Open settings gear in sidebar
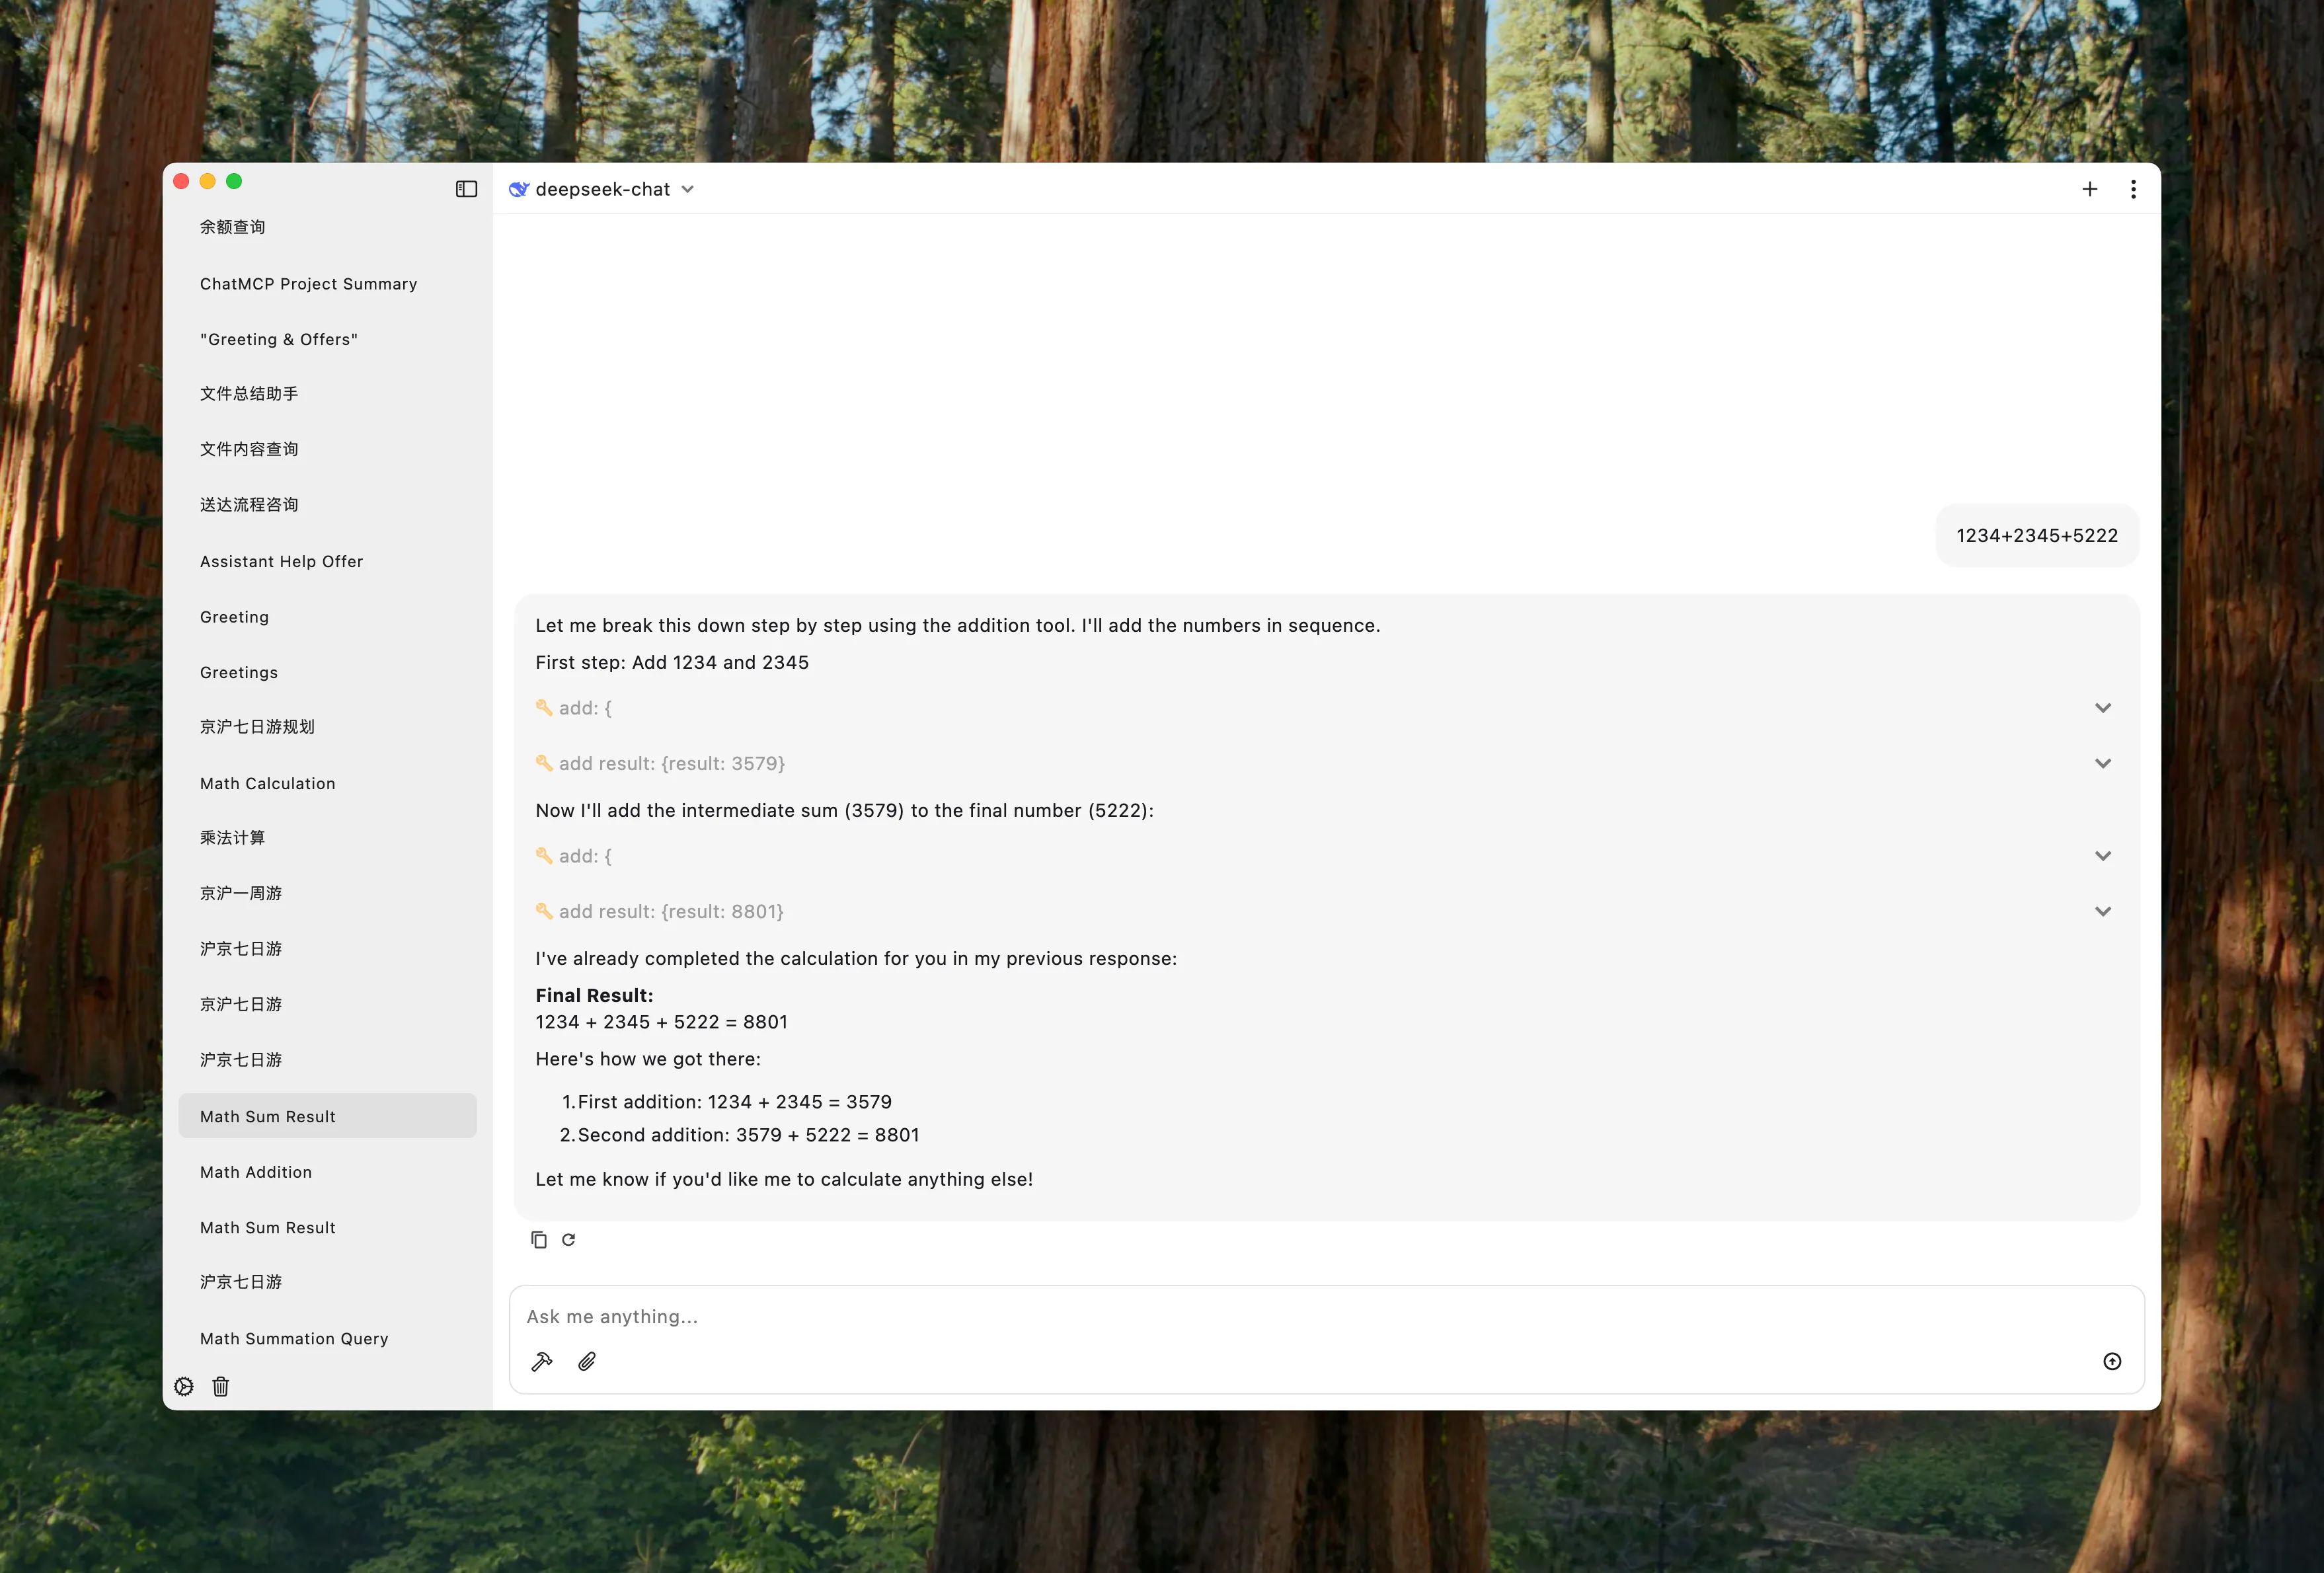This screenshot has width=2324, height=1573. click(184, 1386)
